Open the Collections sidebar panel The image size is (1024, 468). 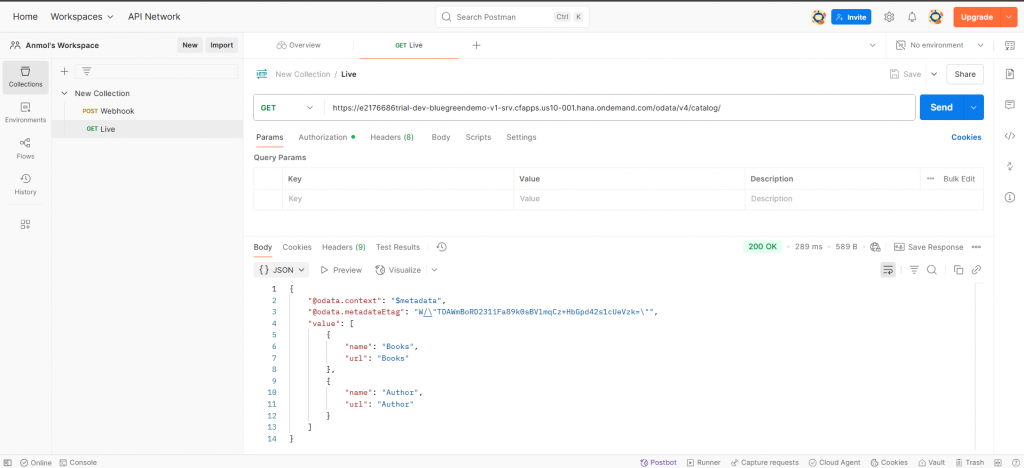(25, 77)
